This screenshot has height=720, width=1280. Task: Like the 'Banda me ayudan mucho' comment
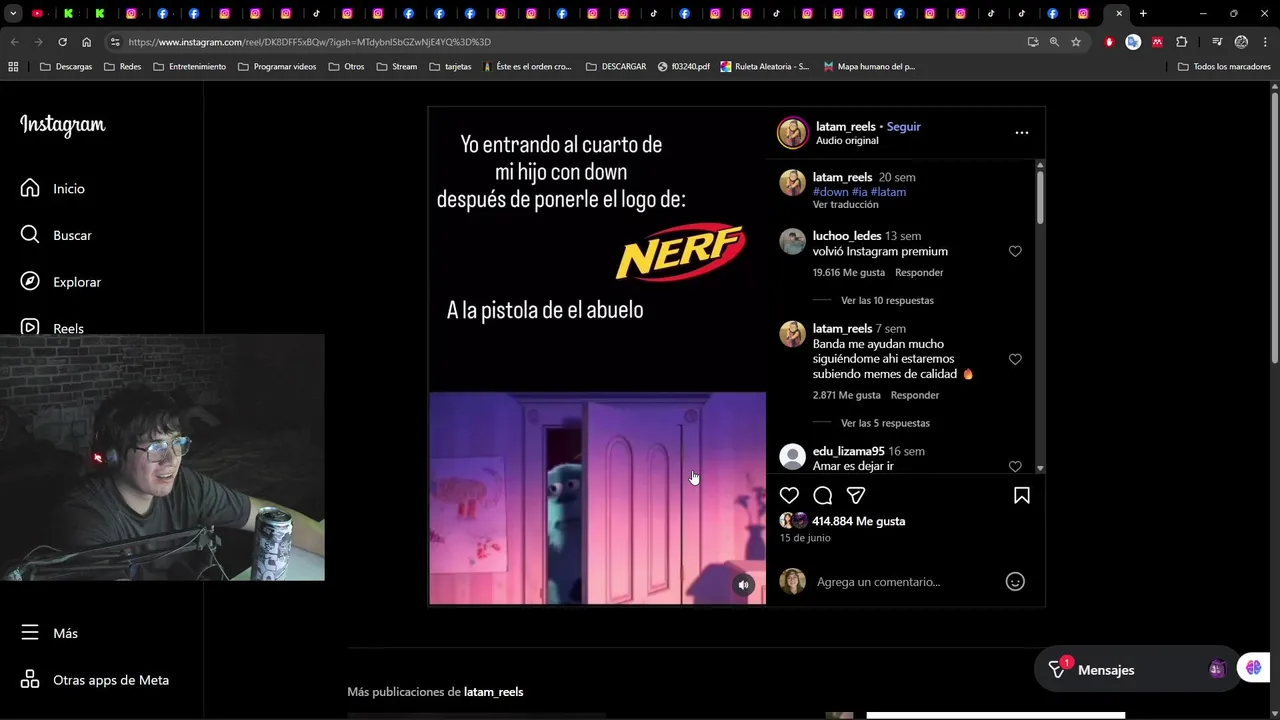[x=1015, y=359]
